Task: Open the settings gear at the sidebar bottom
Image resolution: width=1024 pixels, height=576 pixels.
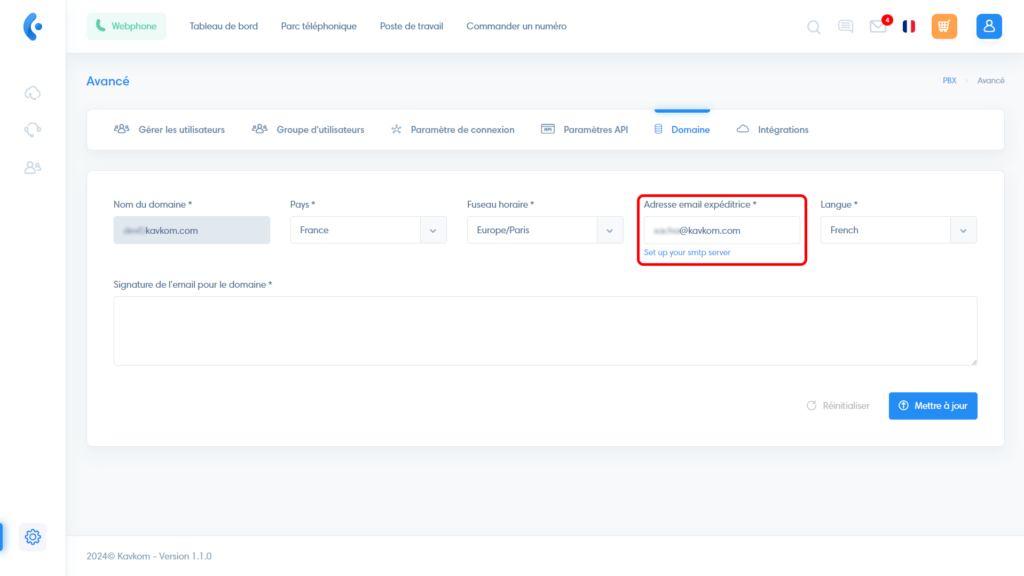Action: [x=32, y=537]
